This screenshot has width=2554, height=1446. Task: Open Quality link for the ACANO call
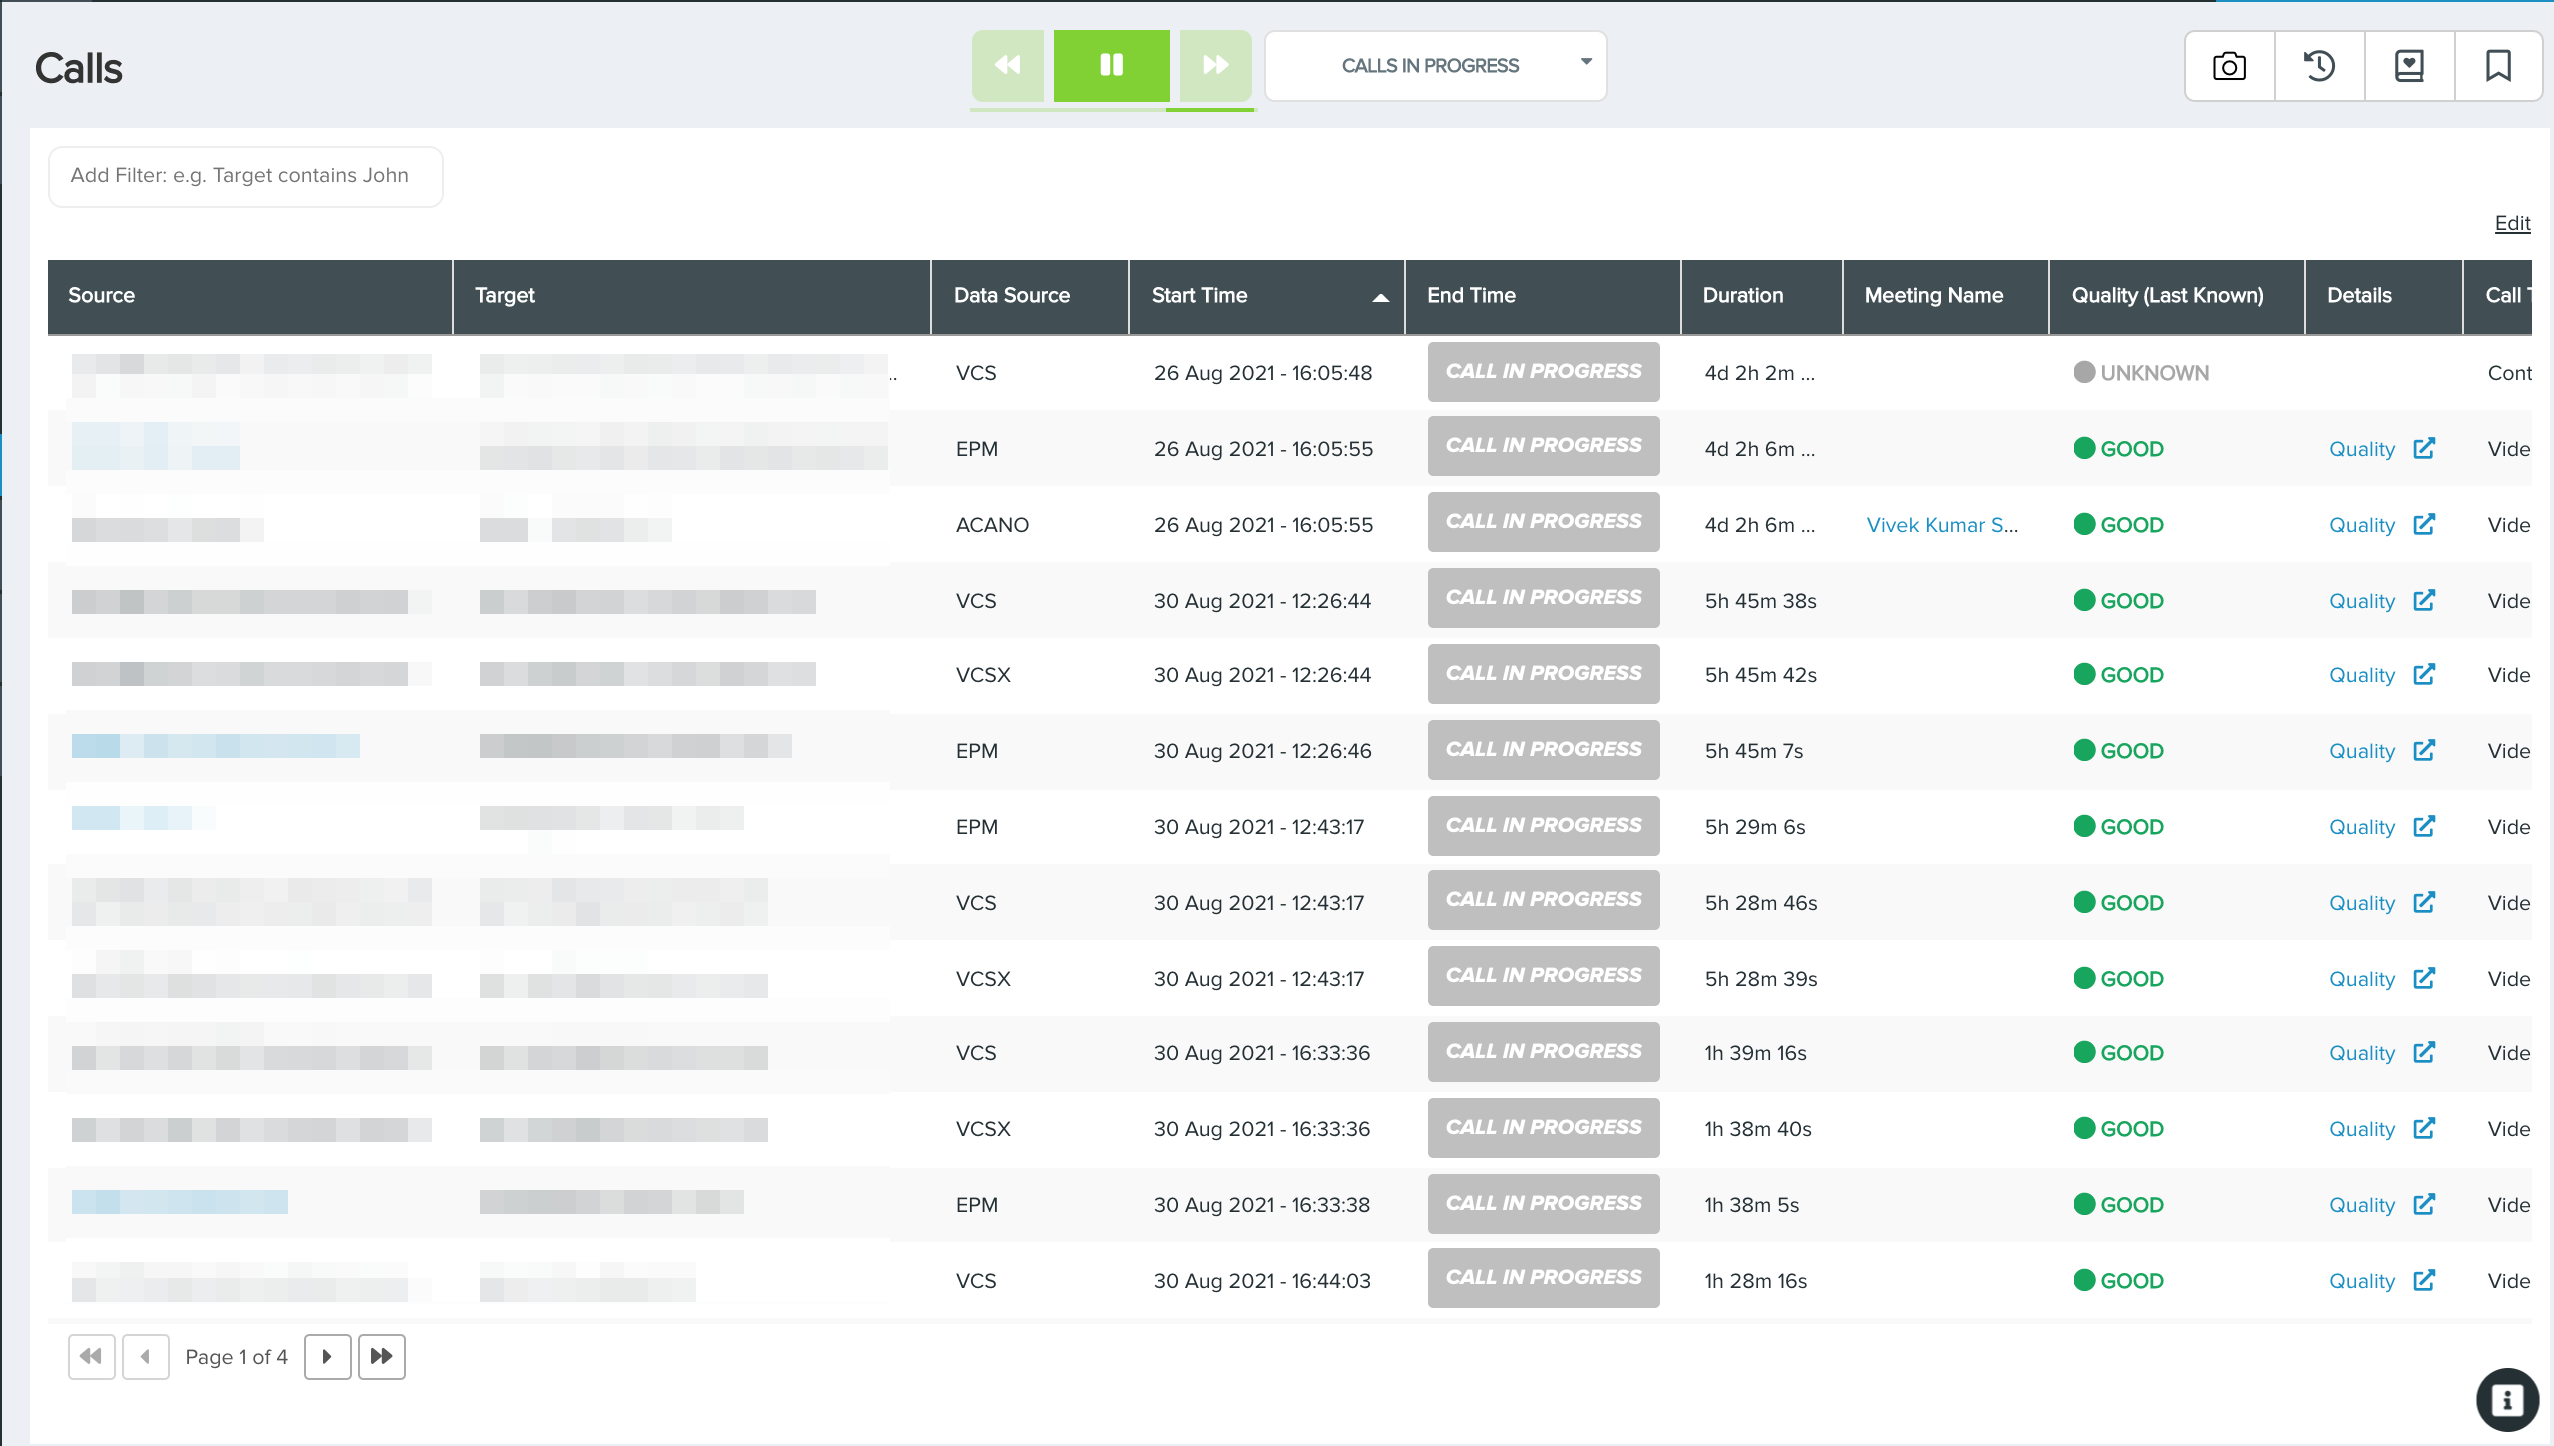2362,525
